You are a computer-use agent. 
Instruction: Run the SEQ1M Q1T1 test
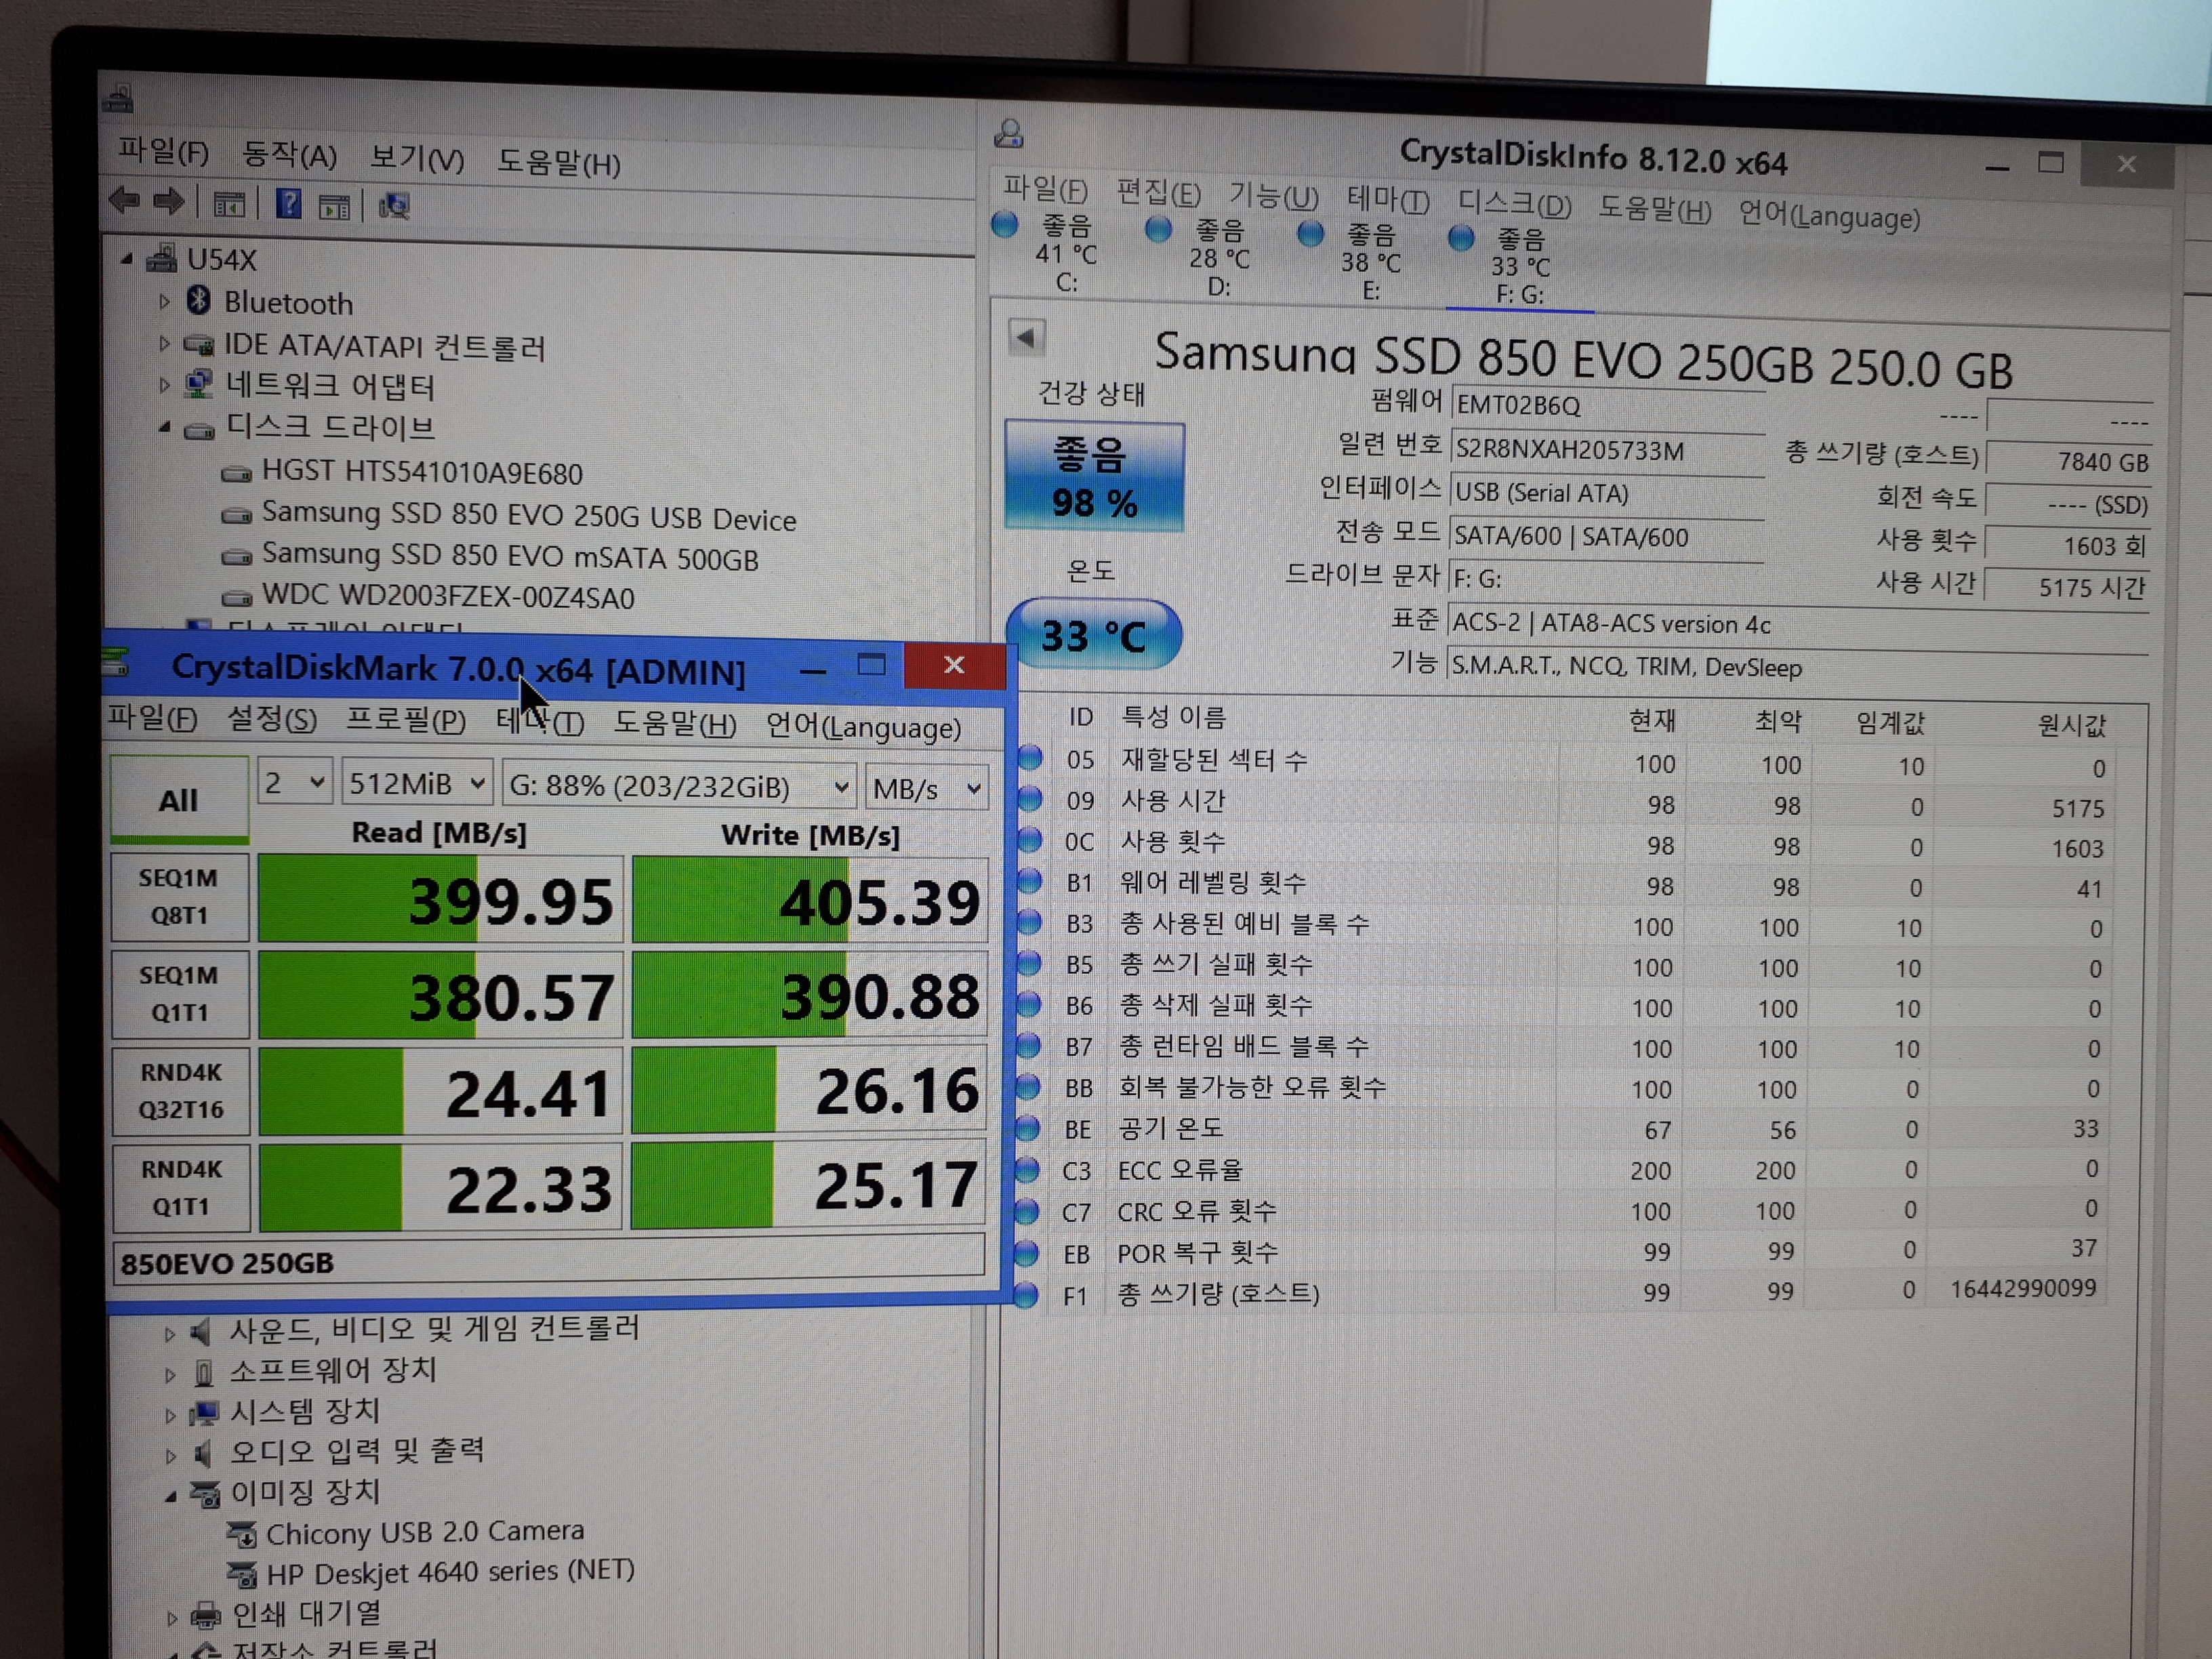click(180, 994)
